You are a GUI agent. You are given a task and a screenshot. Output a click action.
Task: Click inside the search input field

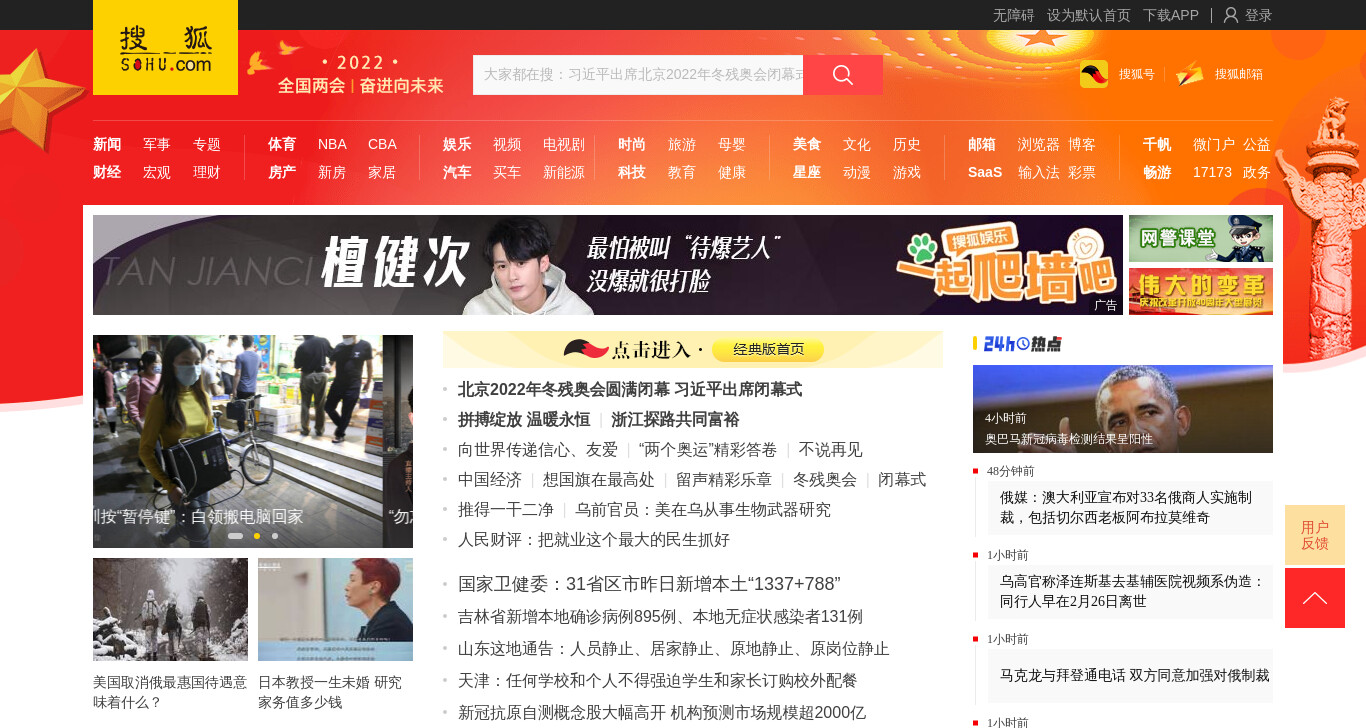(x=638, y=75)
